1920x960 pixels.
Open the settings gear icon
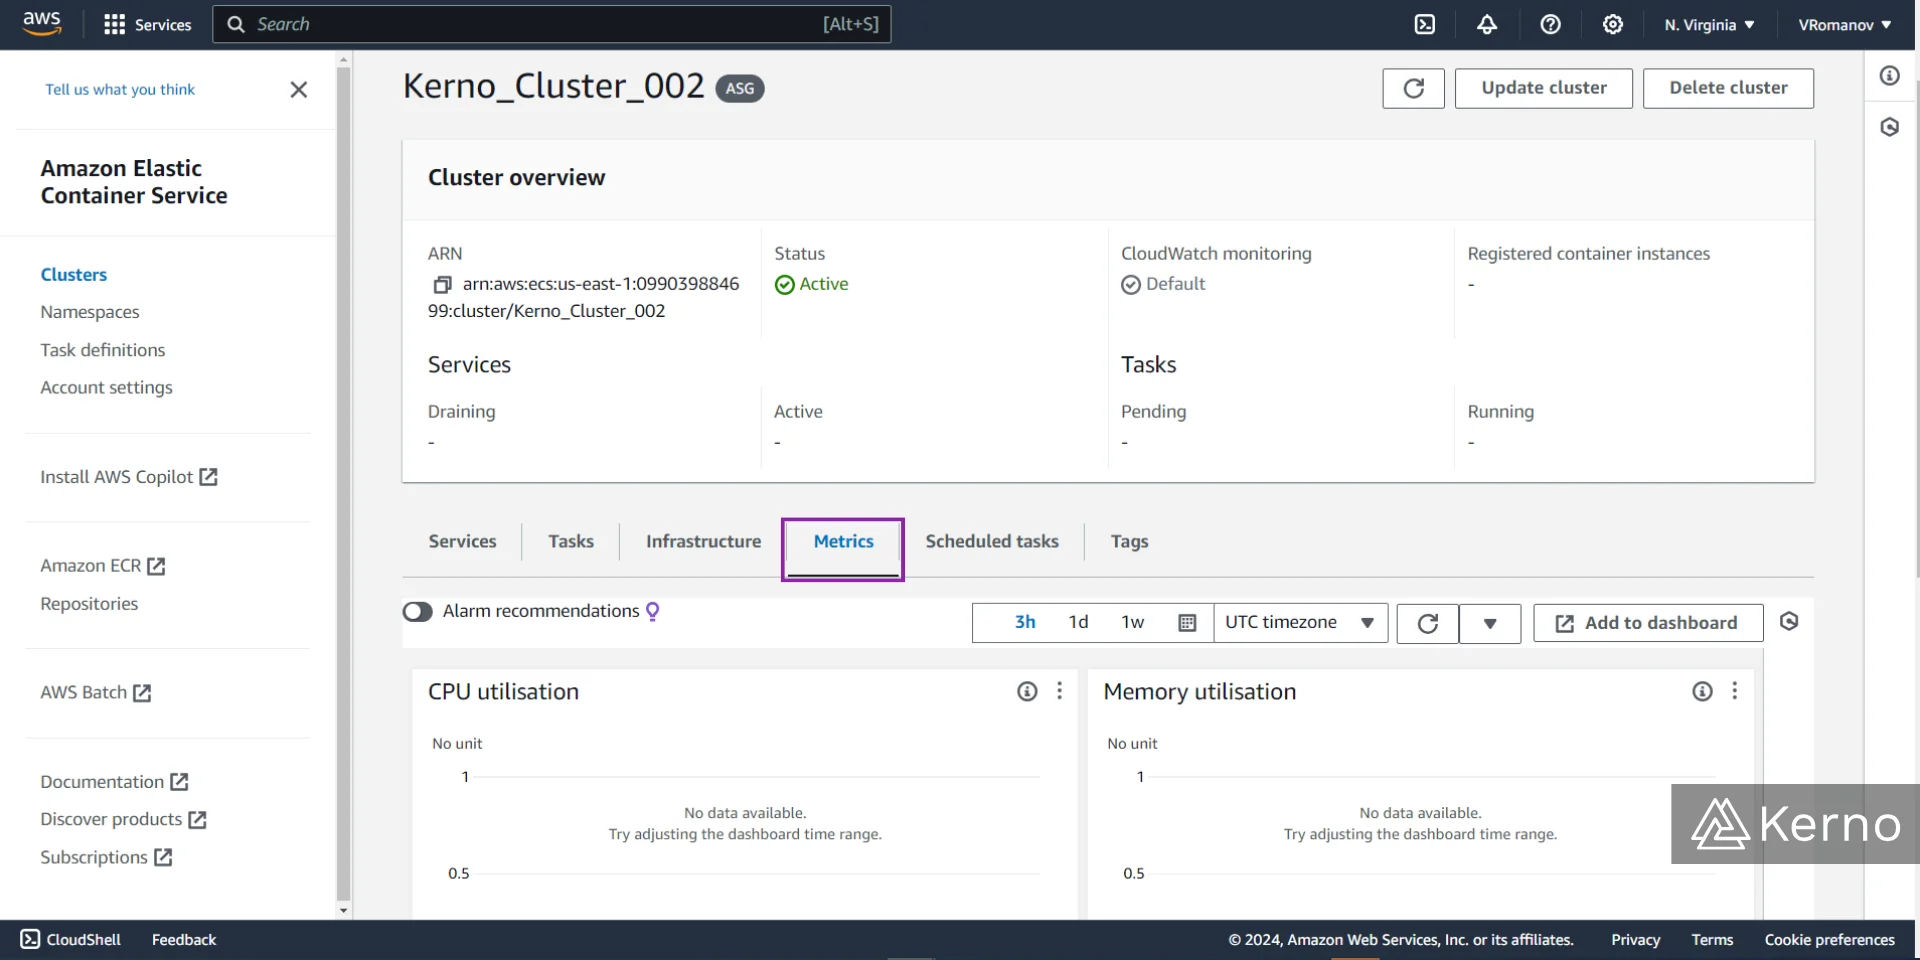[x=1613, y=24]
